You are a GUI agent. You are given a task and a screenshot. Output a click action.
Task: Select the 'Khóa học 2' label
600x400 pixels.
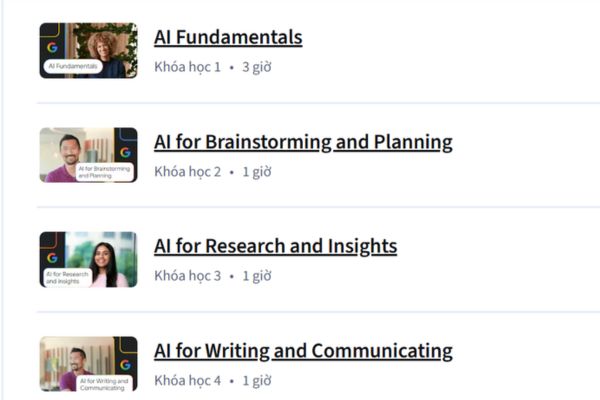pyautogui.click(x=187, y=171)
